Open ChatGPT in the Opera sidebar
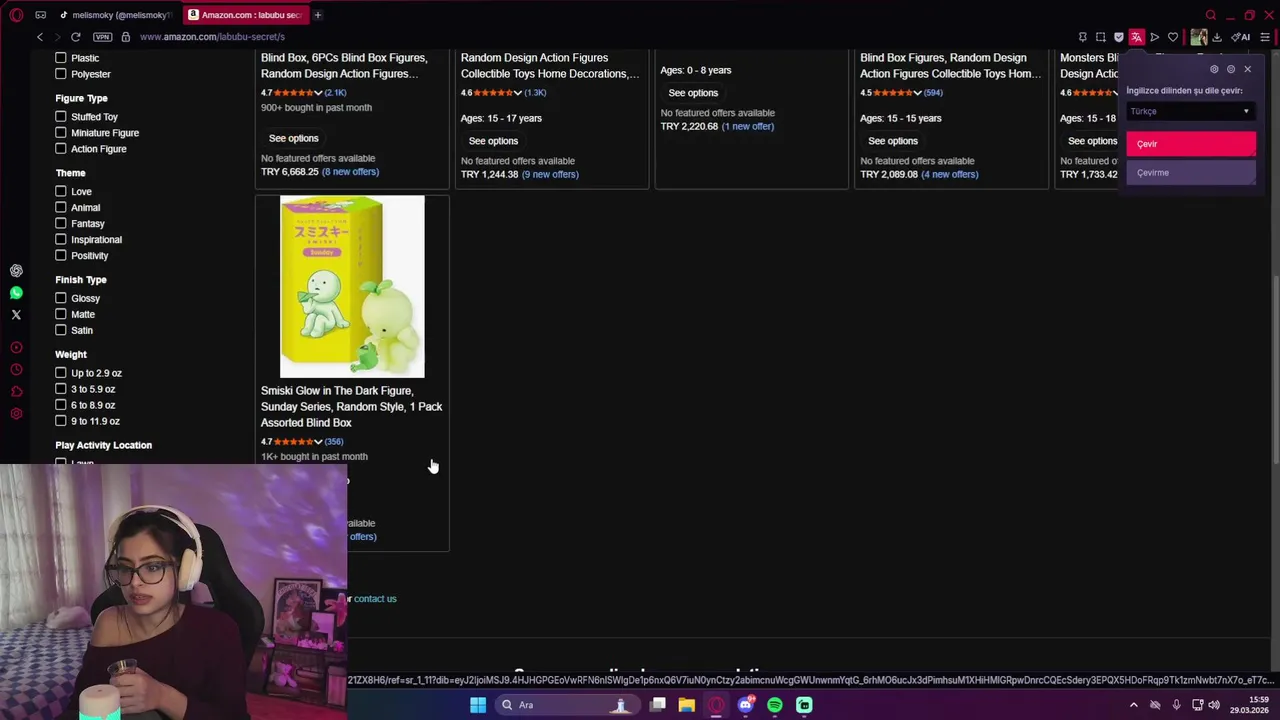This screenshot has height=720, width=1280. (x=16, y=271)
